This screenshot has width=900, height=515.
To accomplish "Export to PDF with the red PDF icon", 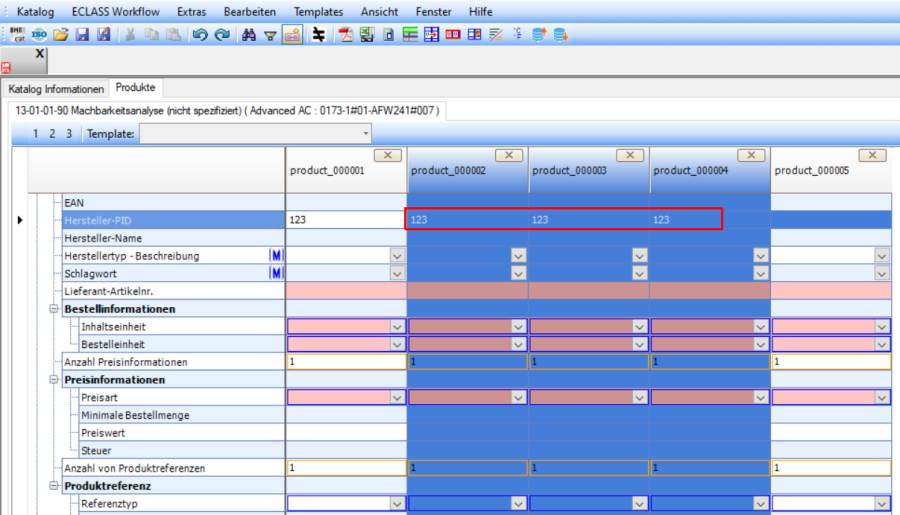I will [x=346, y=34].
